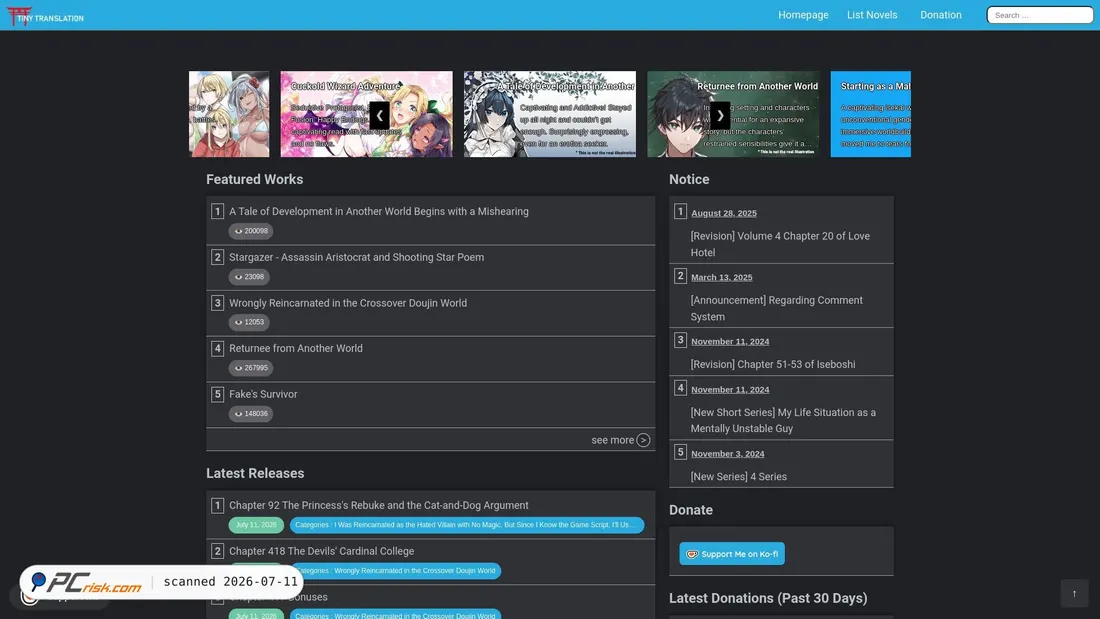Open the Tale of Development banner

(x=549, y=114)
